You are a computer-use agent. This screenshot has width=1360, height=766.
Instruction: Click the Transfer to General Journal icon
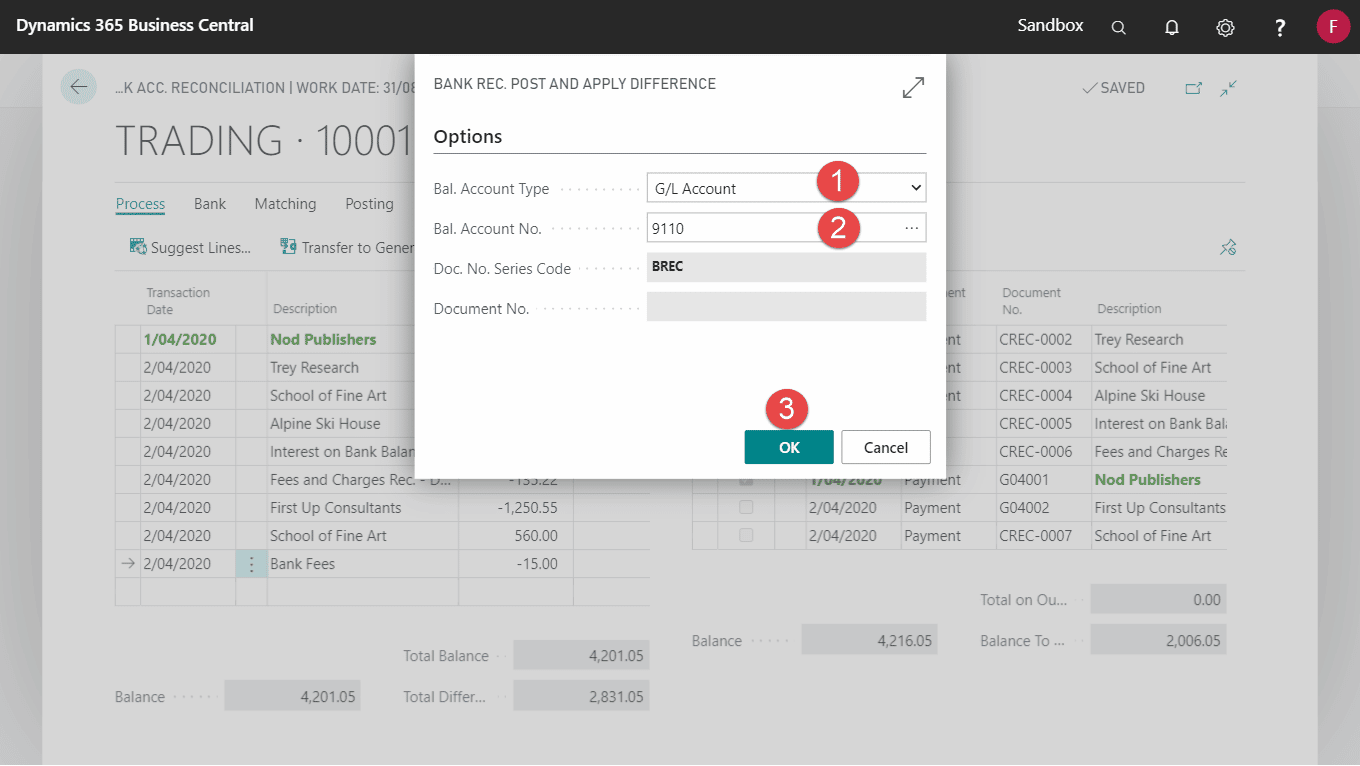tap(288, 247)
